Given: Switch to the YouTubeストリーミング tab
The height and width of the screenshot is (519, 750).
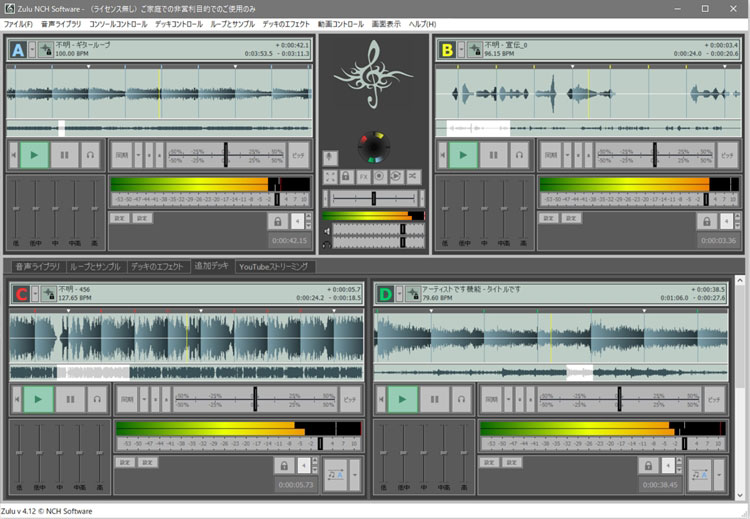Looking at the screenshot, I should click(x=274, y=267).
